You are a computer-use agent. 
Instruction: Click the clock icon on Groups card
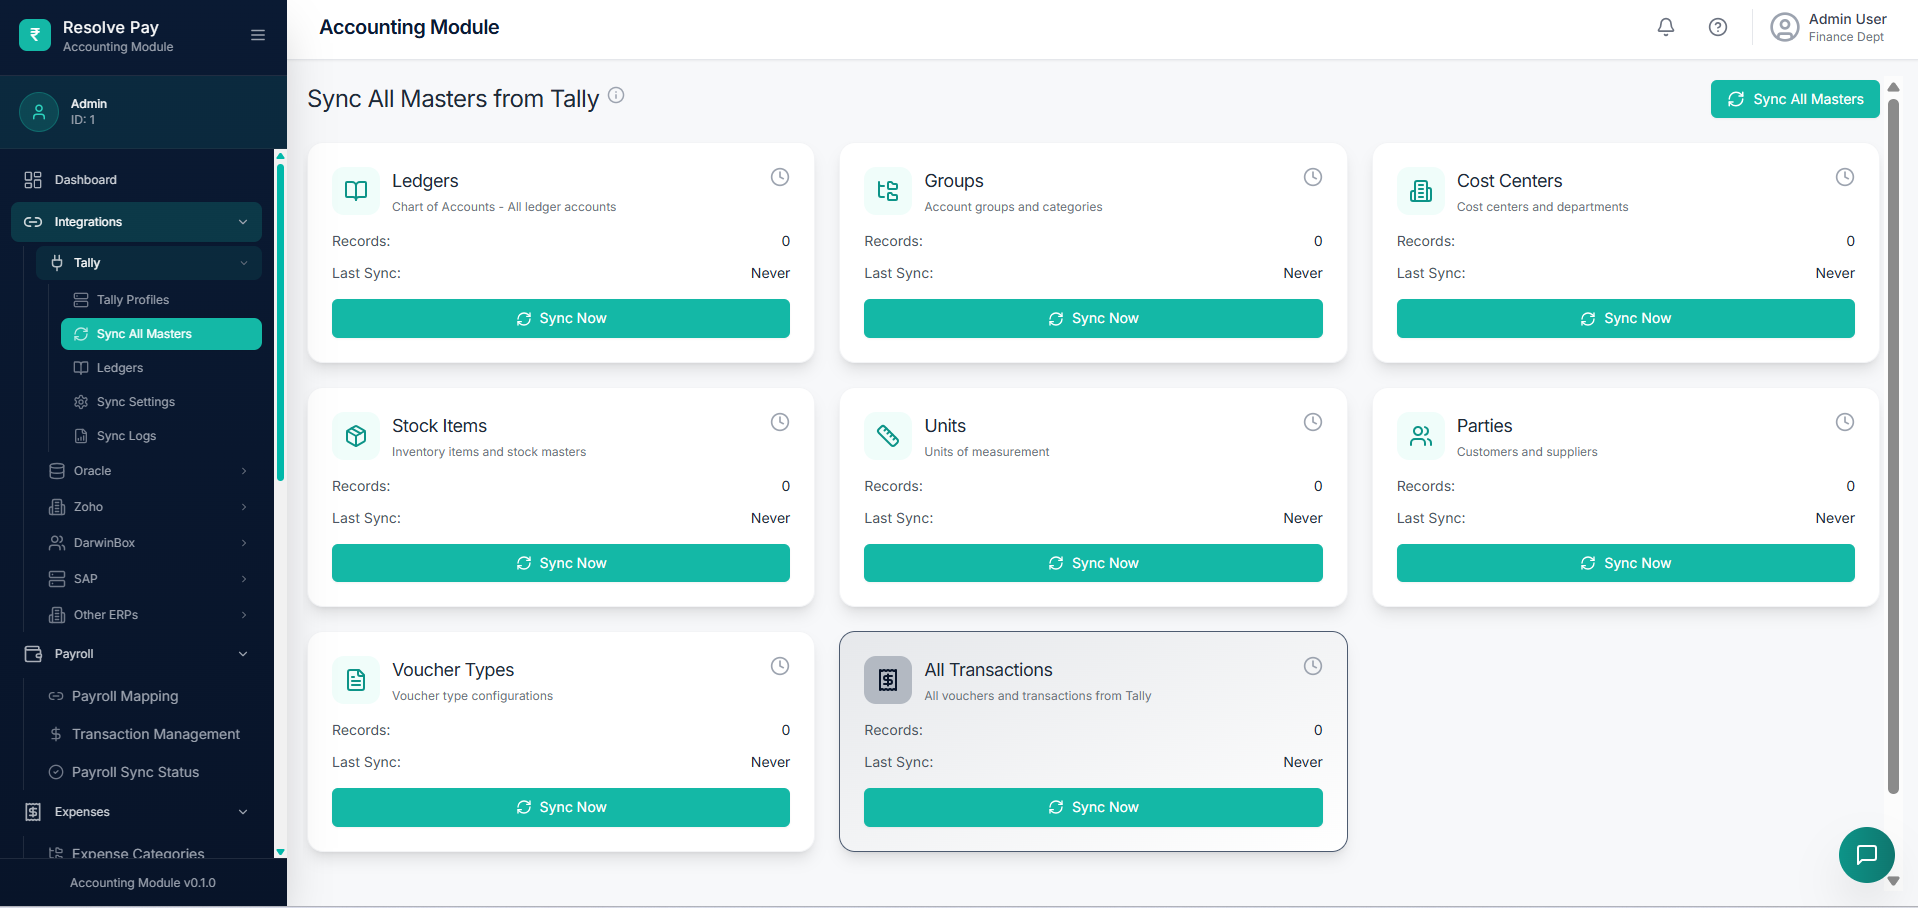(x=1313, y=177)
